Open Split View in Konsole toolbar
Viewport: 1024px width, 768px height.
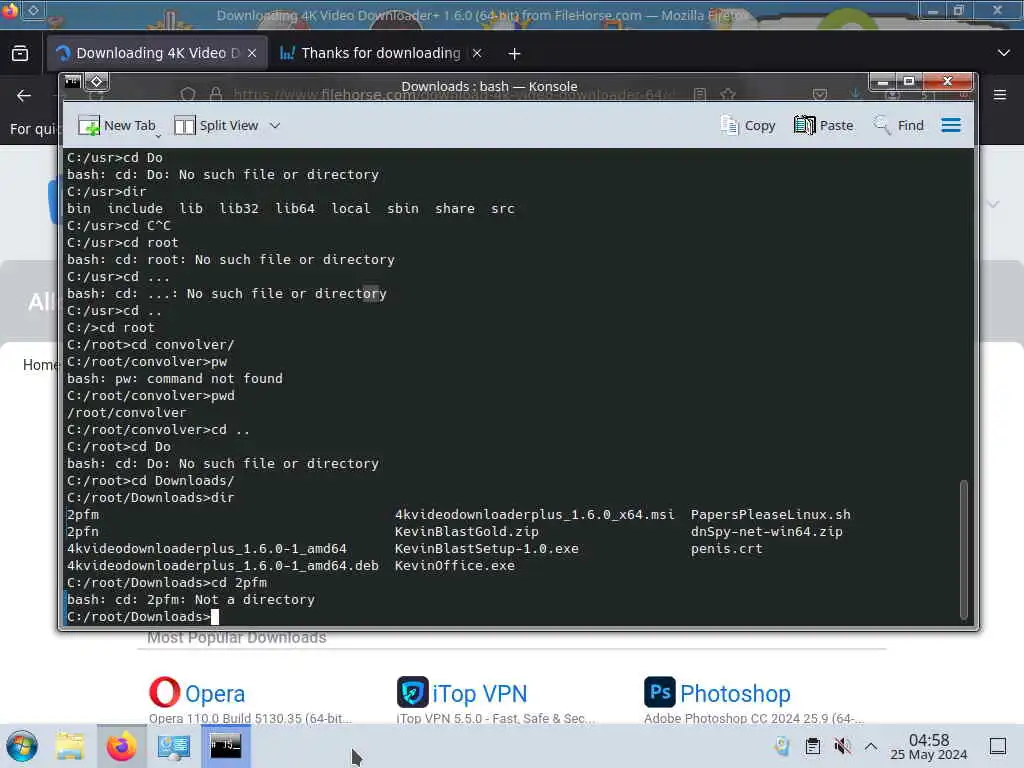point(216,125)
